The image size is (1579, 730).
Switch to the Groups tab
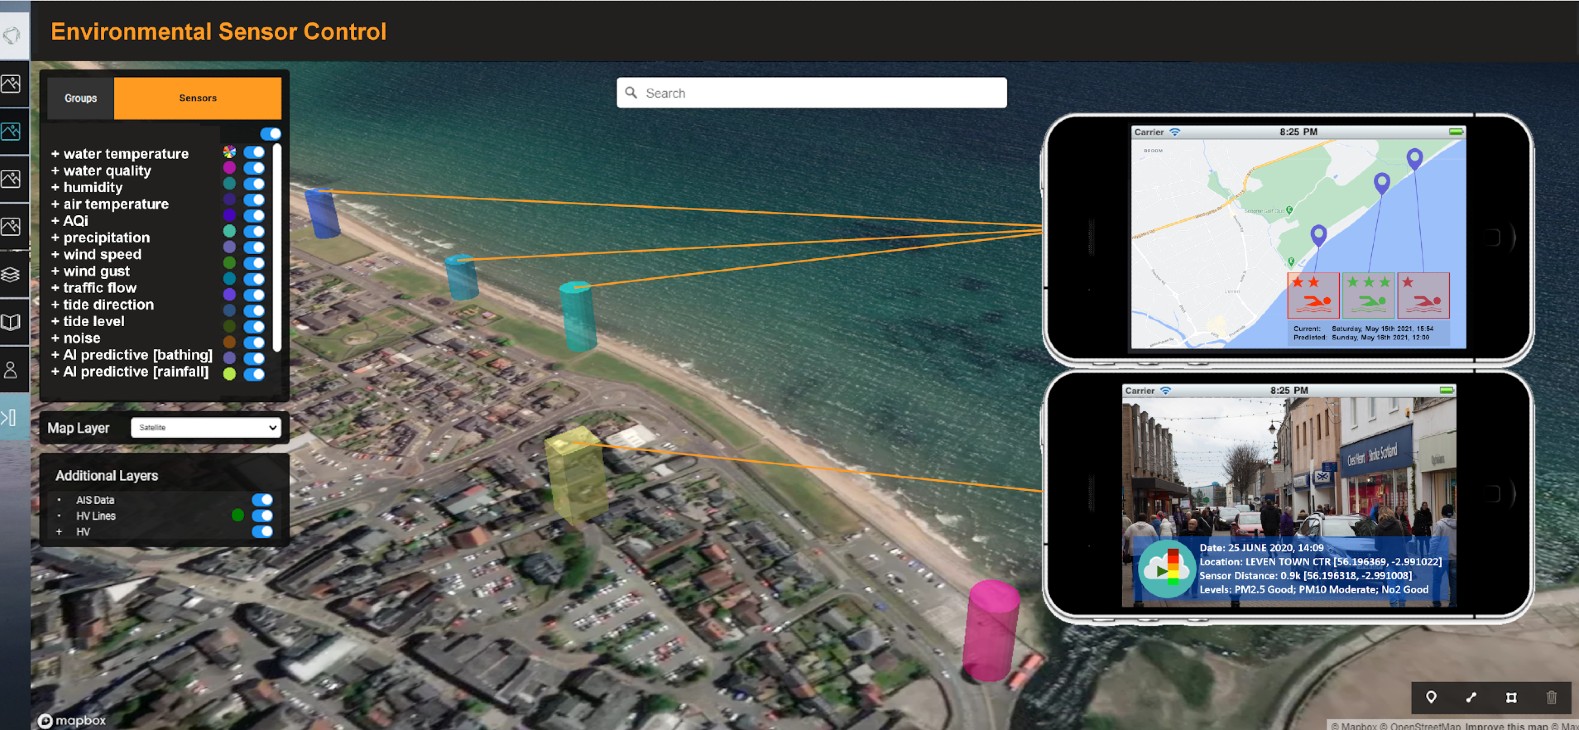click(x=81, y=98)
